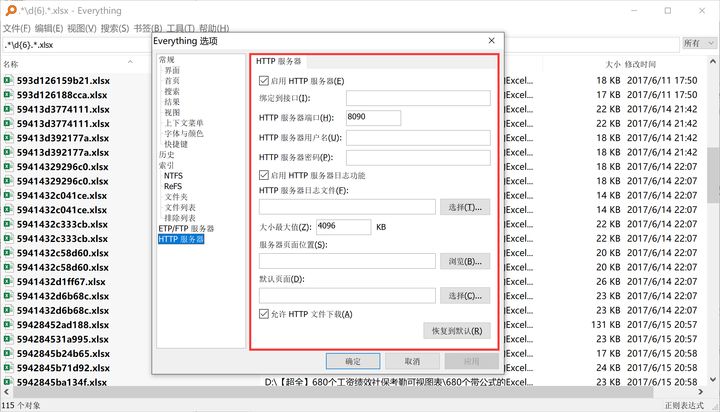Click the 确定 button

353,361
